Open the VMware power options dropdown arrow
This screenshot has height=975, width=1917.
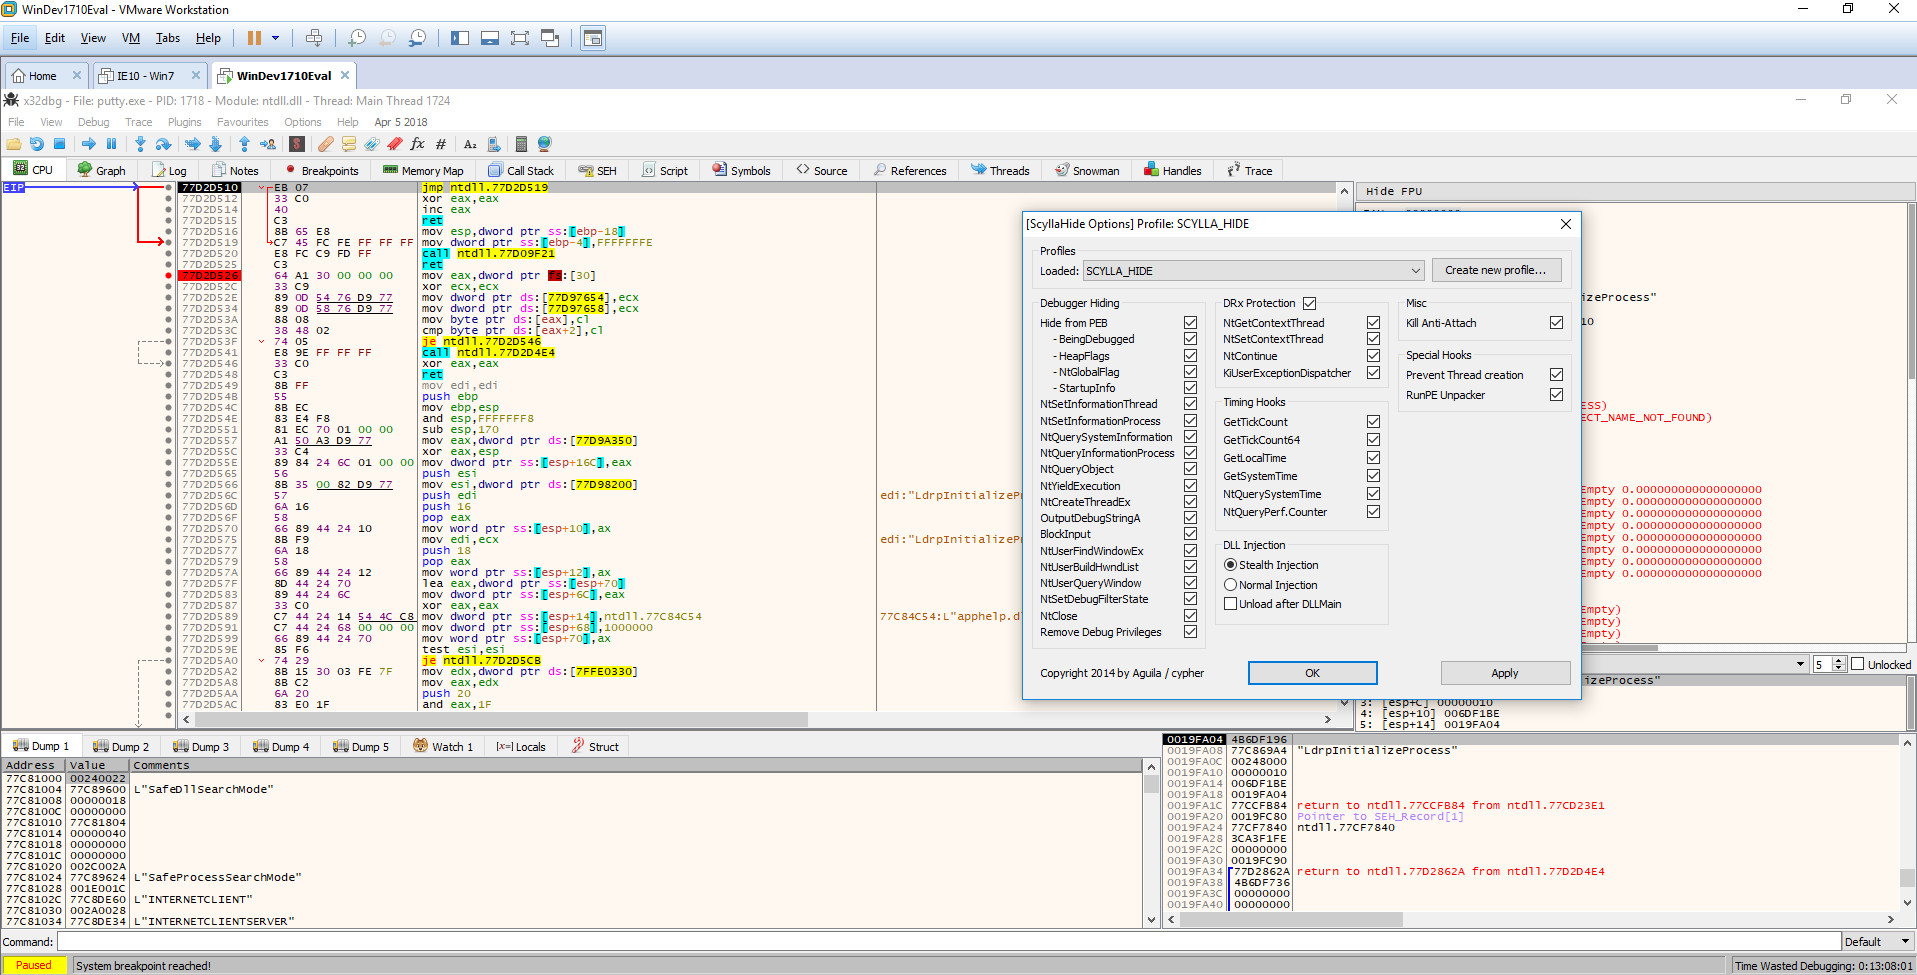[275, 38]
